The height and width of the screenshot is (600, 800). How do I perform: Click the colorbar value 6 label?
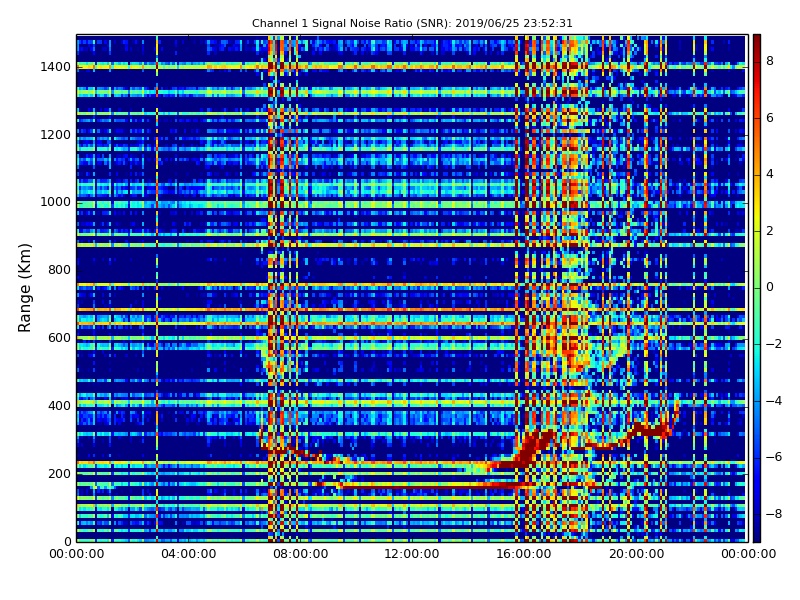coord(770,118)
